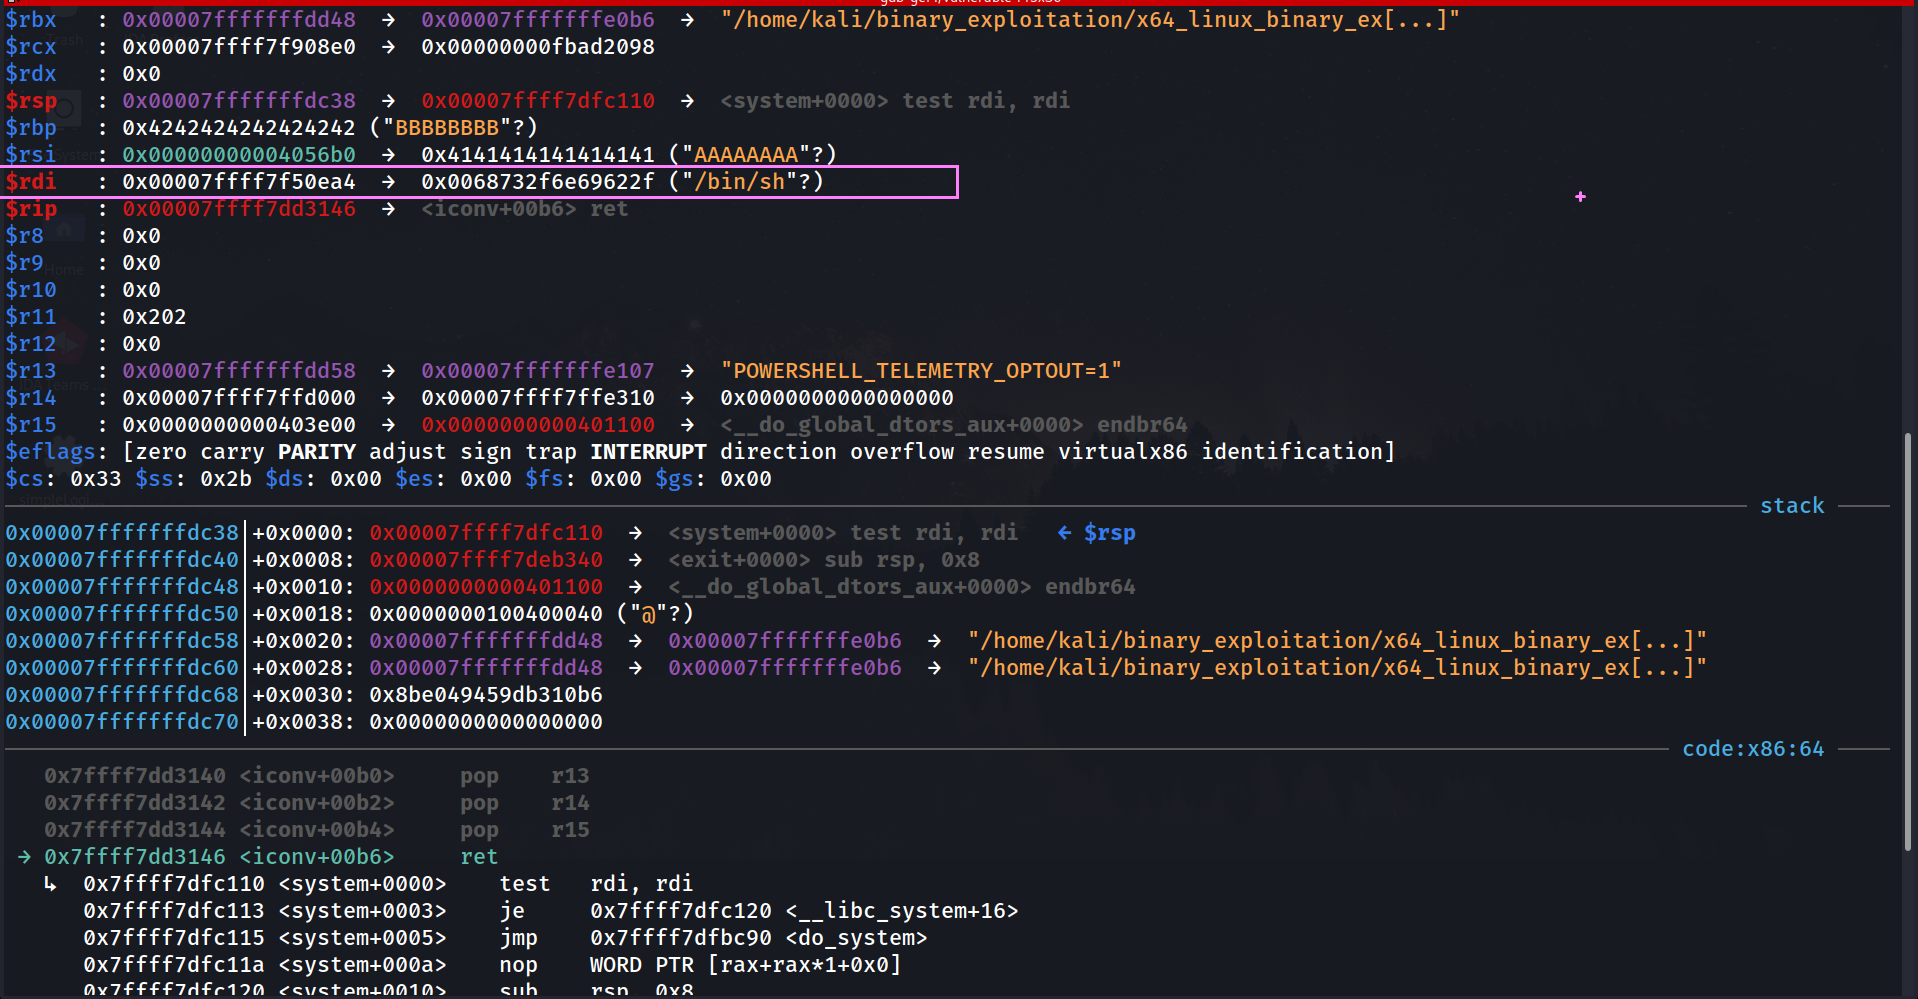Click the branch arrow before system+0000 in disassembly

(x=50, y=884)
